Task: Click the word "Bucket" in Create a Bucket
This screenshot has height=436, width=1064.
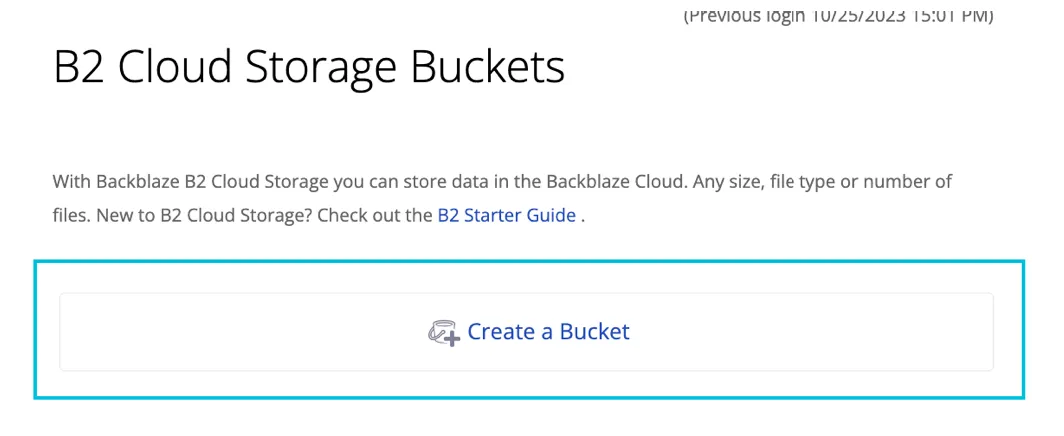Action: click(594, 332)
